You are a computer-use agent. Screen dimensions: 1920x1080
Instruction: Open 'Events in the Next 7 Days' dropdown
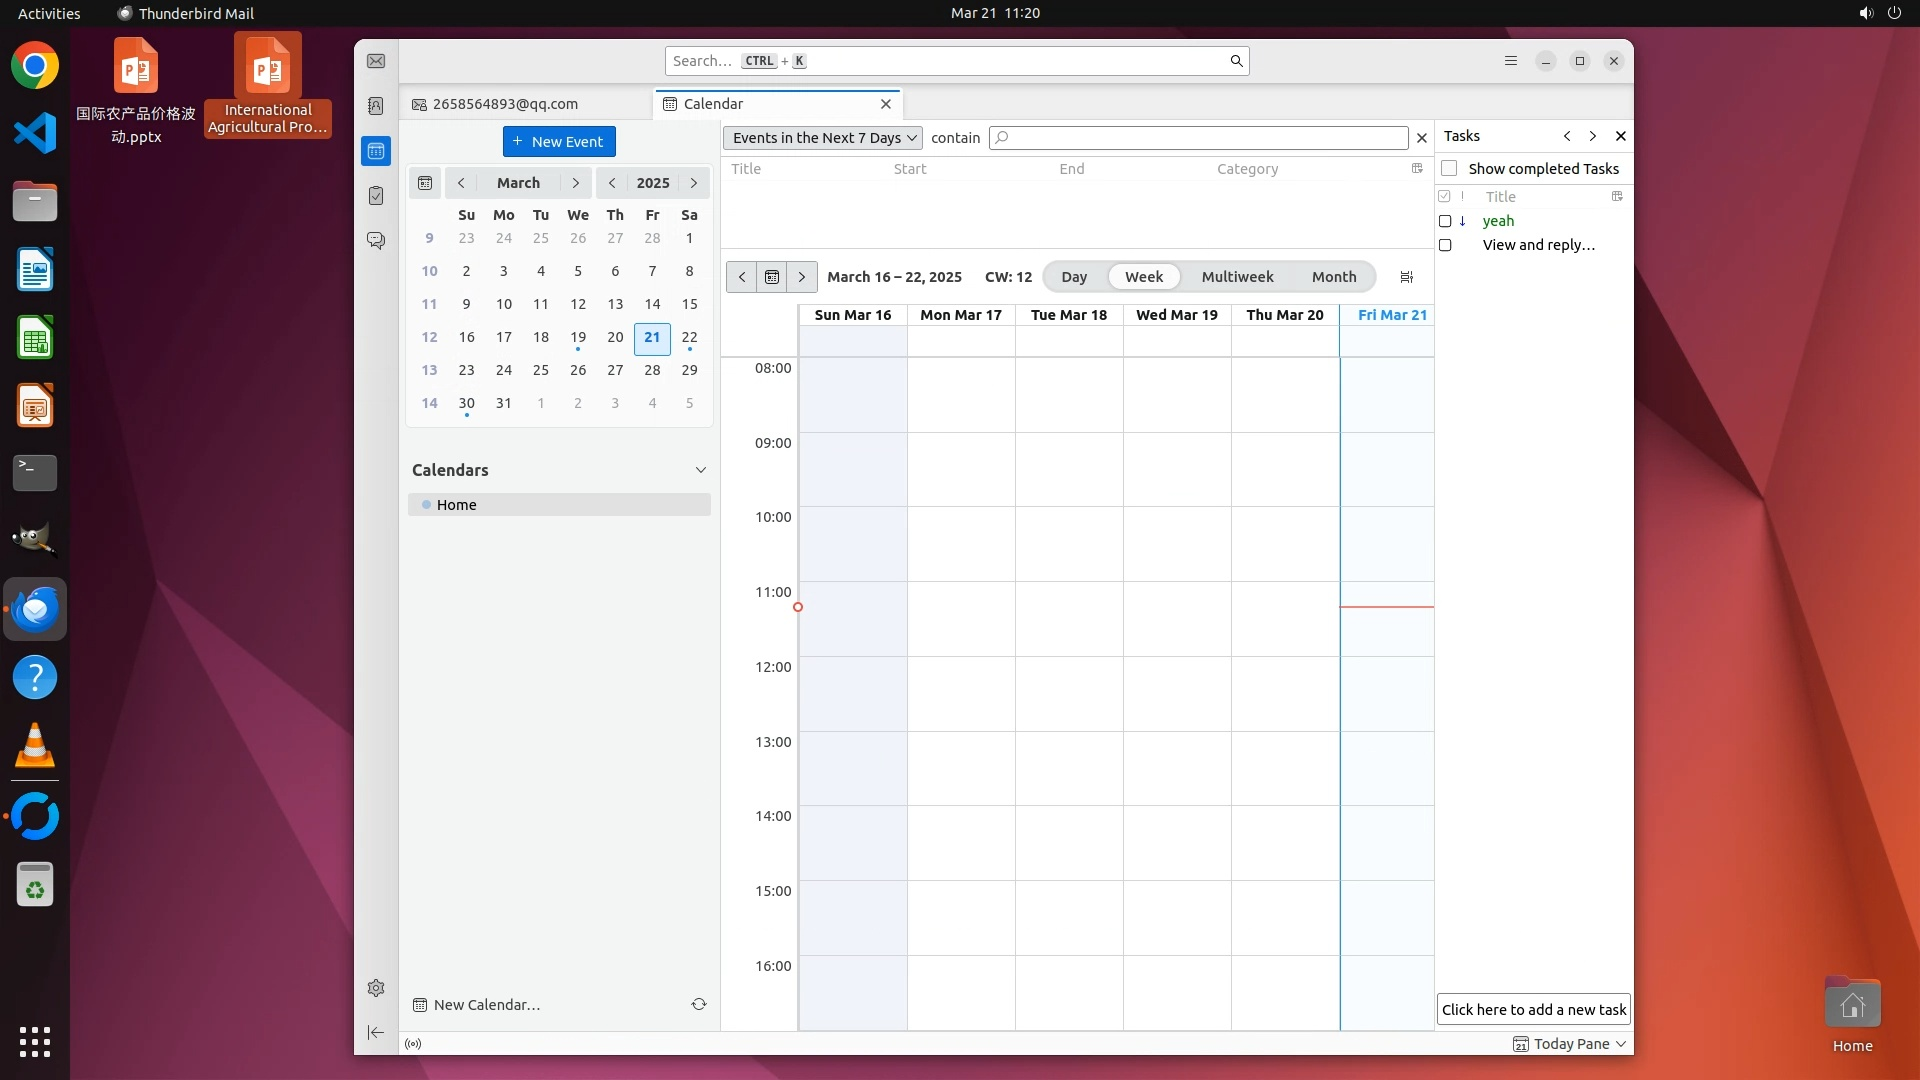tap(823, 138)
